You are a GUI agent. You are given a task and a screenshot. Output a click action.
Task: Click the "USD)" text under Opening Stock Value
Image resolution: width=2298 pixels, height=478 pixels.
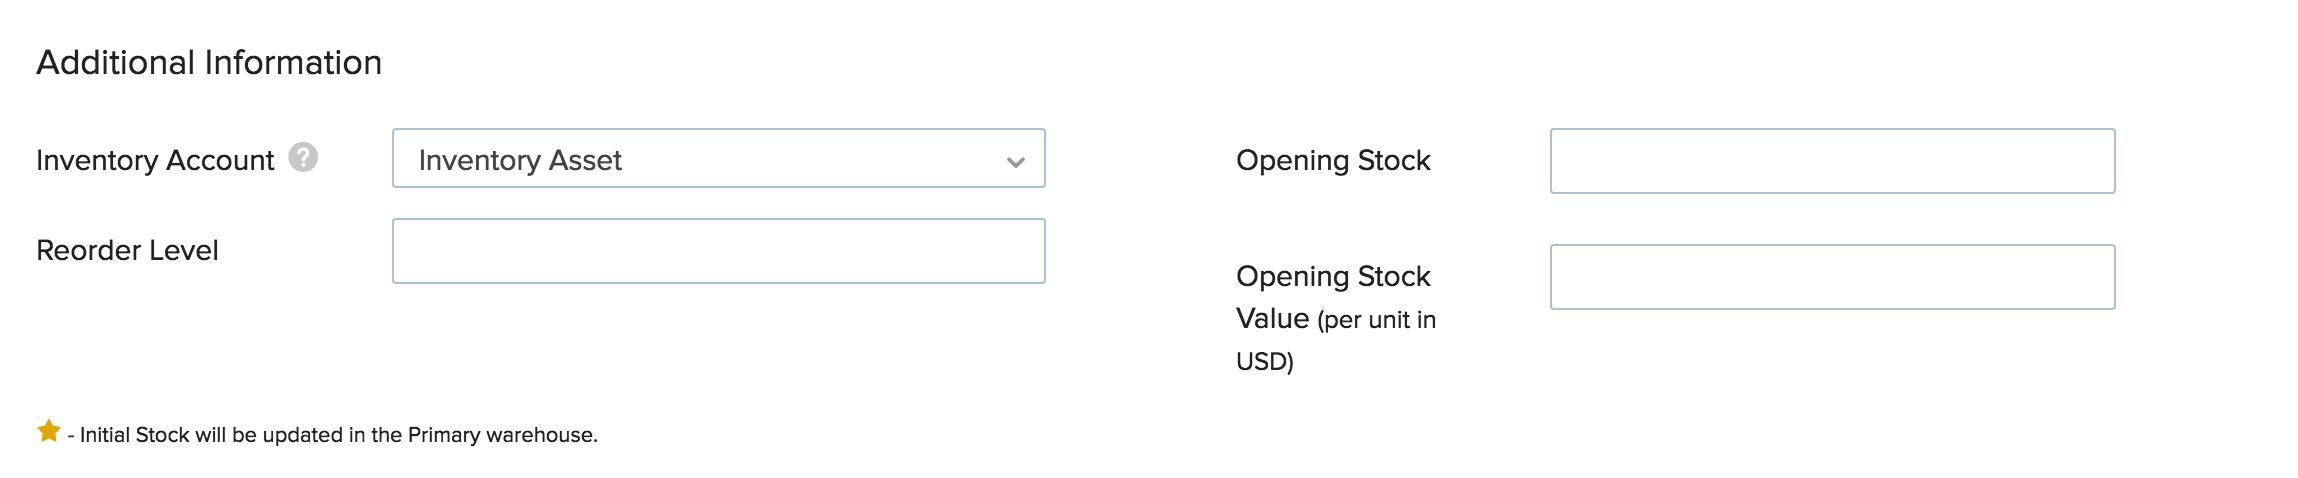[1265, 361]
